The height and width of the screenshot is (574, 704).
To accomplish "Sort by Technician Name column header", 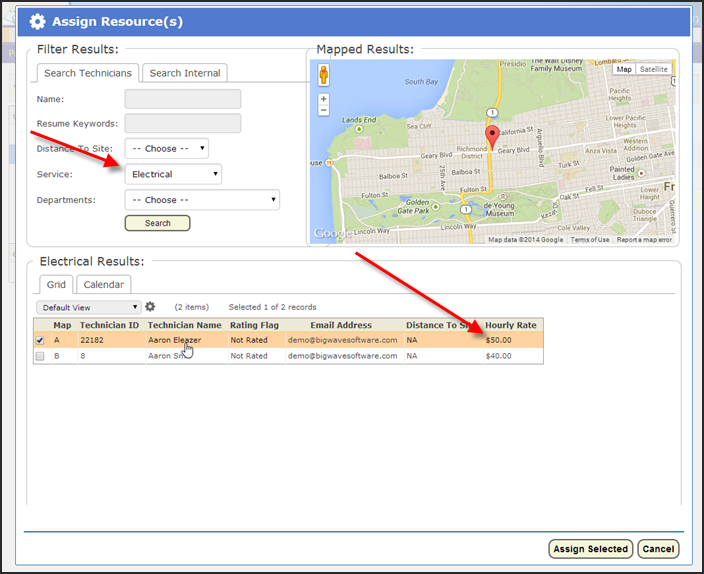I will [185, 325].
